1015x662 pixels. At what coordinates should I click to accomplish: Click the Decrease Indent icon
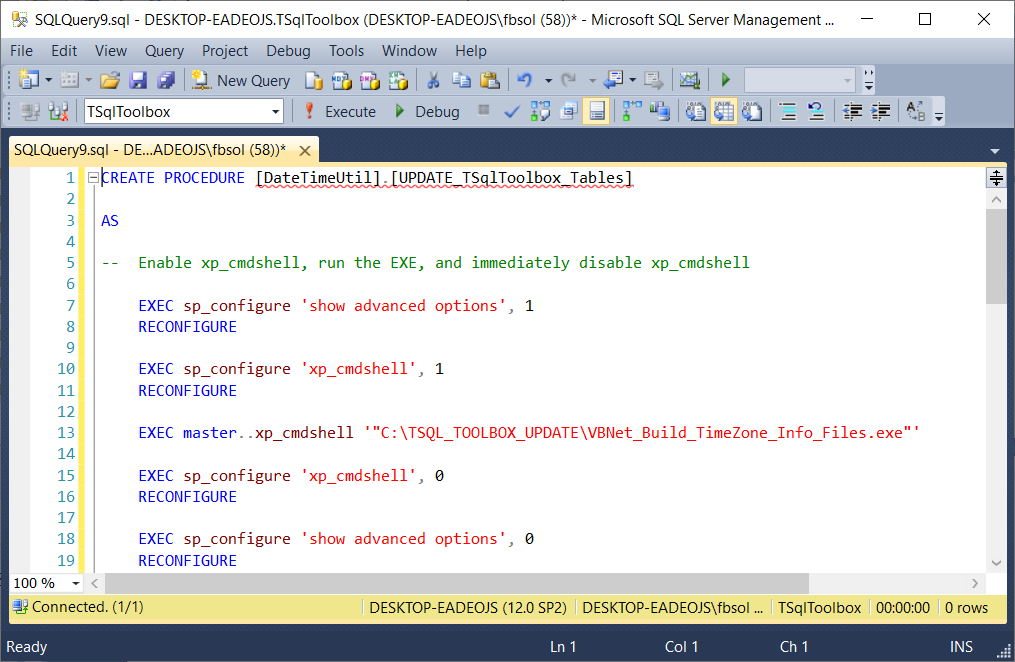pyautogui.click(x=853, y=111)
